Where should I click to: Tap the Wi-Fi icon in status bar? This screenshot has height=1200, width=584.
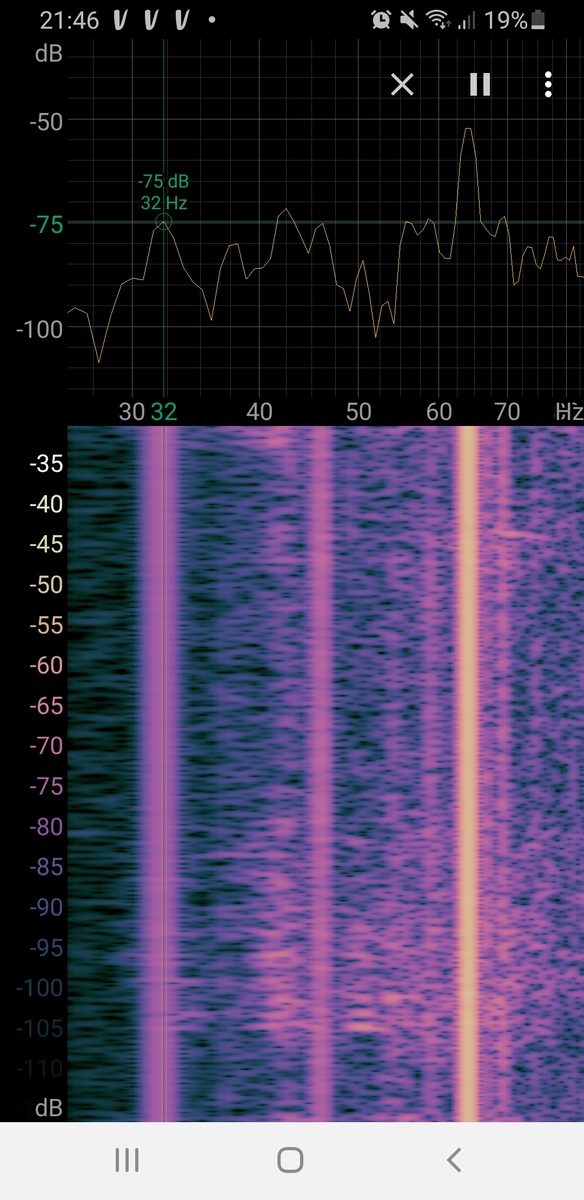coord(437,19)
